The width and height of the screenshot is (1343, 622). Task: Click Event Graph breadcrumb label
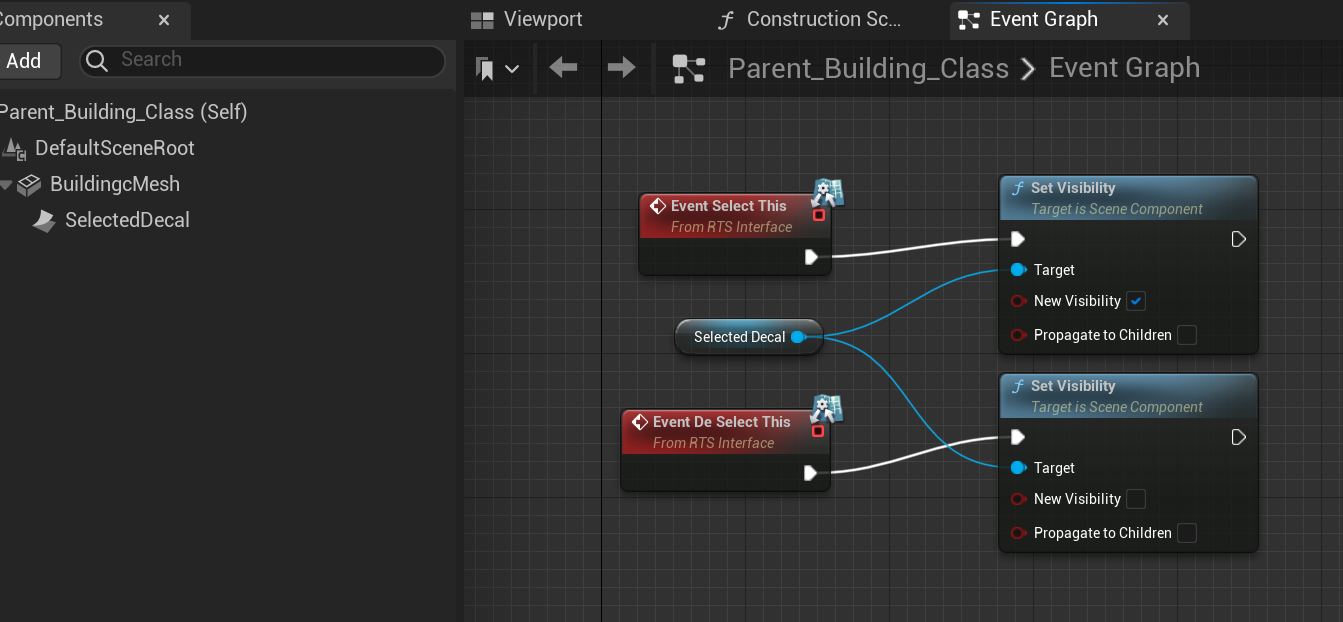pyautogui.click(x=1124, y=68)
